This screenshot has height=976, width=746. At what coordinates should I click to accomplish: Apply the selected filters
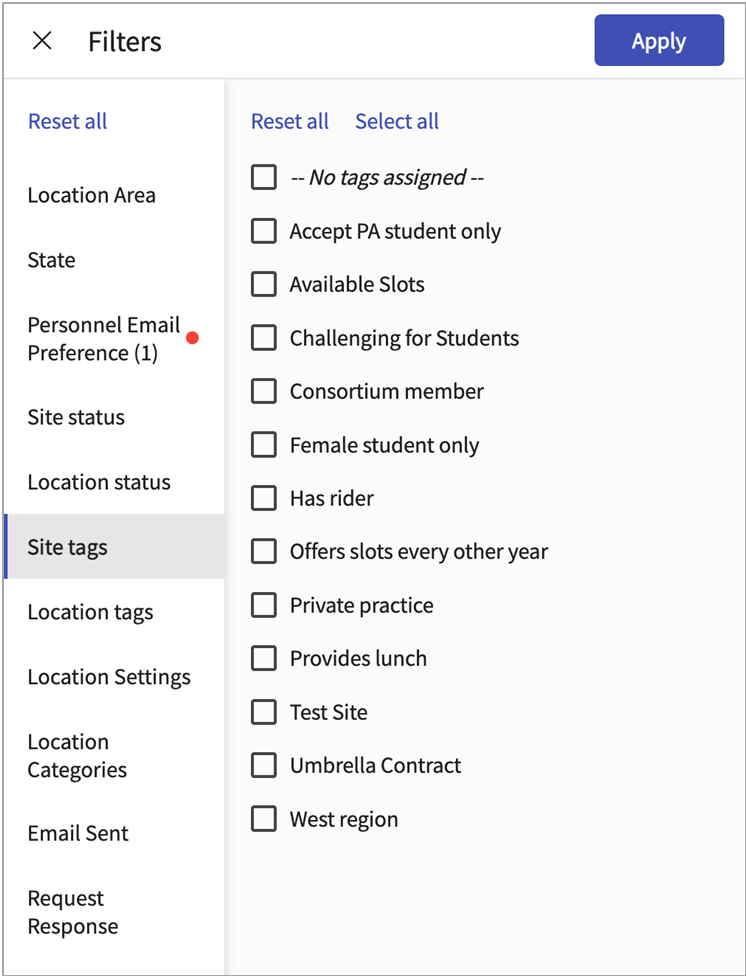659,40
